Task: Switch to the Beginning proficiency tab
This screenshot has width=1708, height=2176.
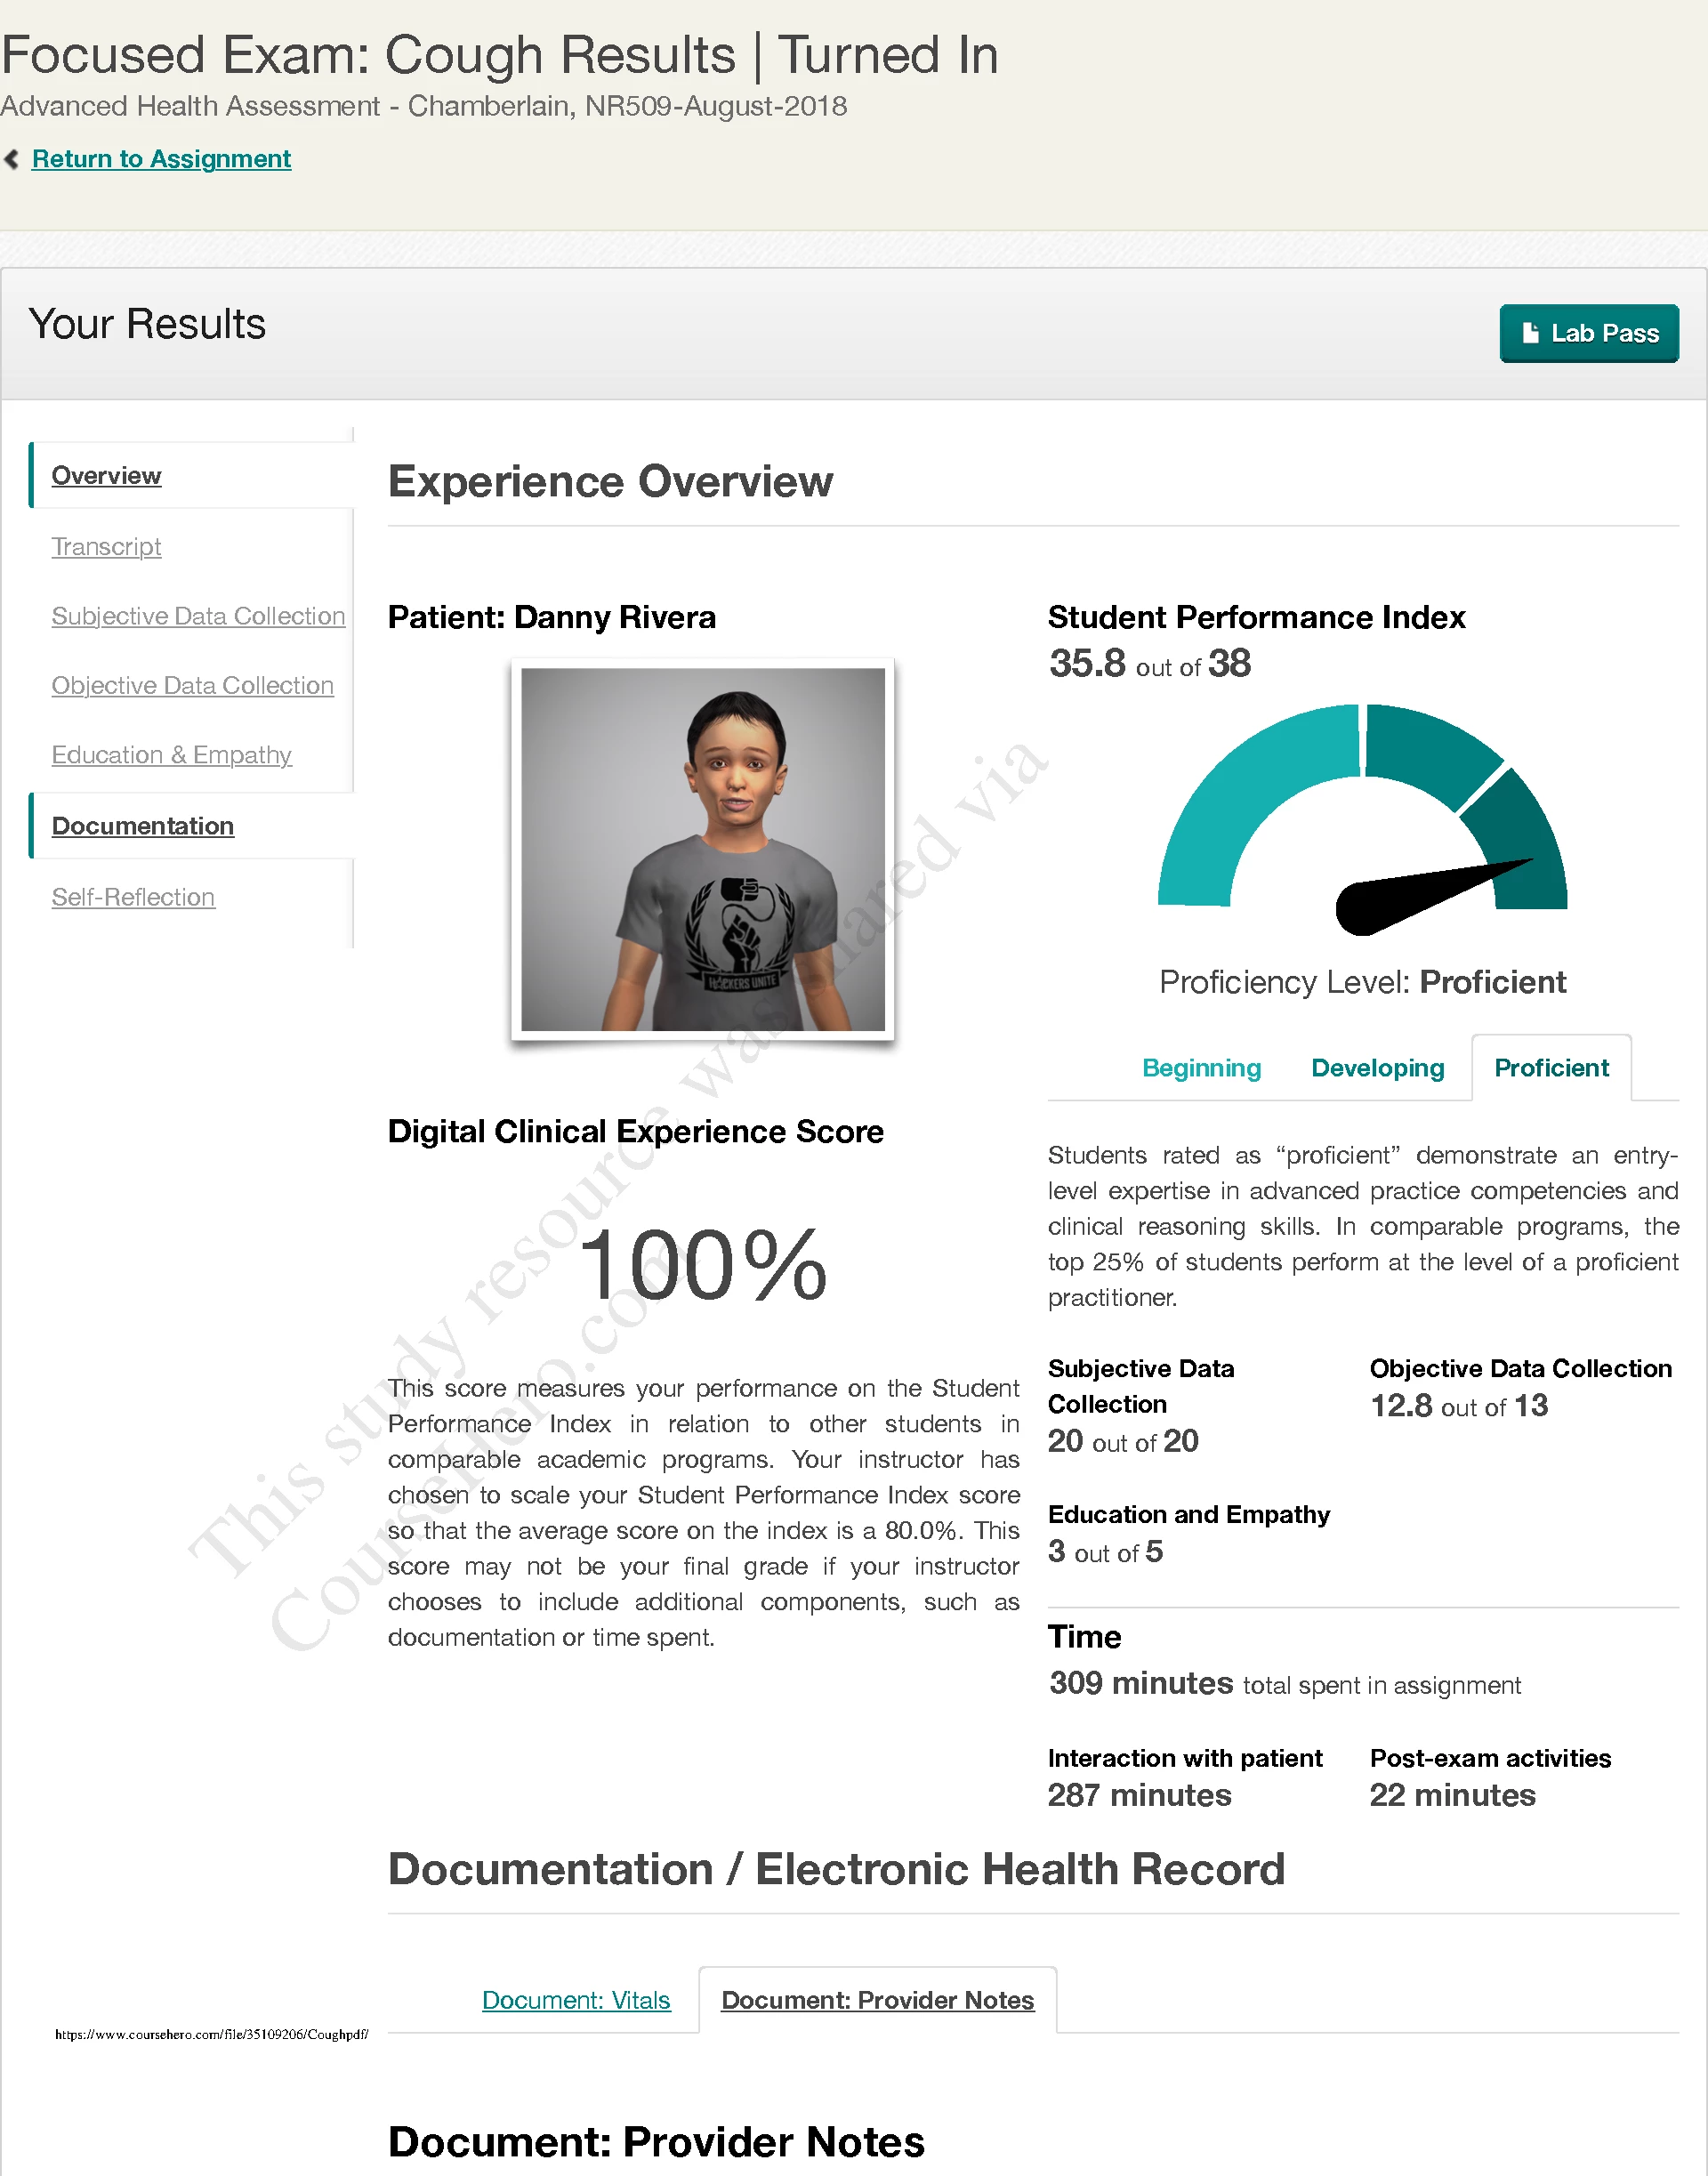Action: coord(1201,1068)
